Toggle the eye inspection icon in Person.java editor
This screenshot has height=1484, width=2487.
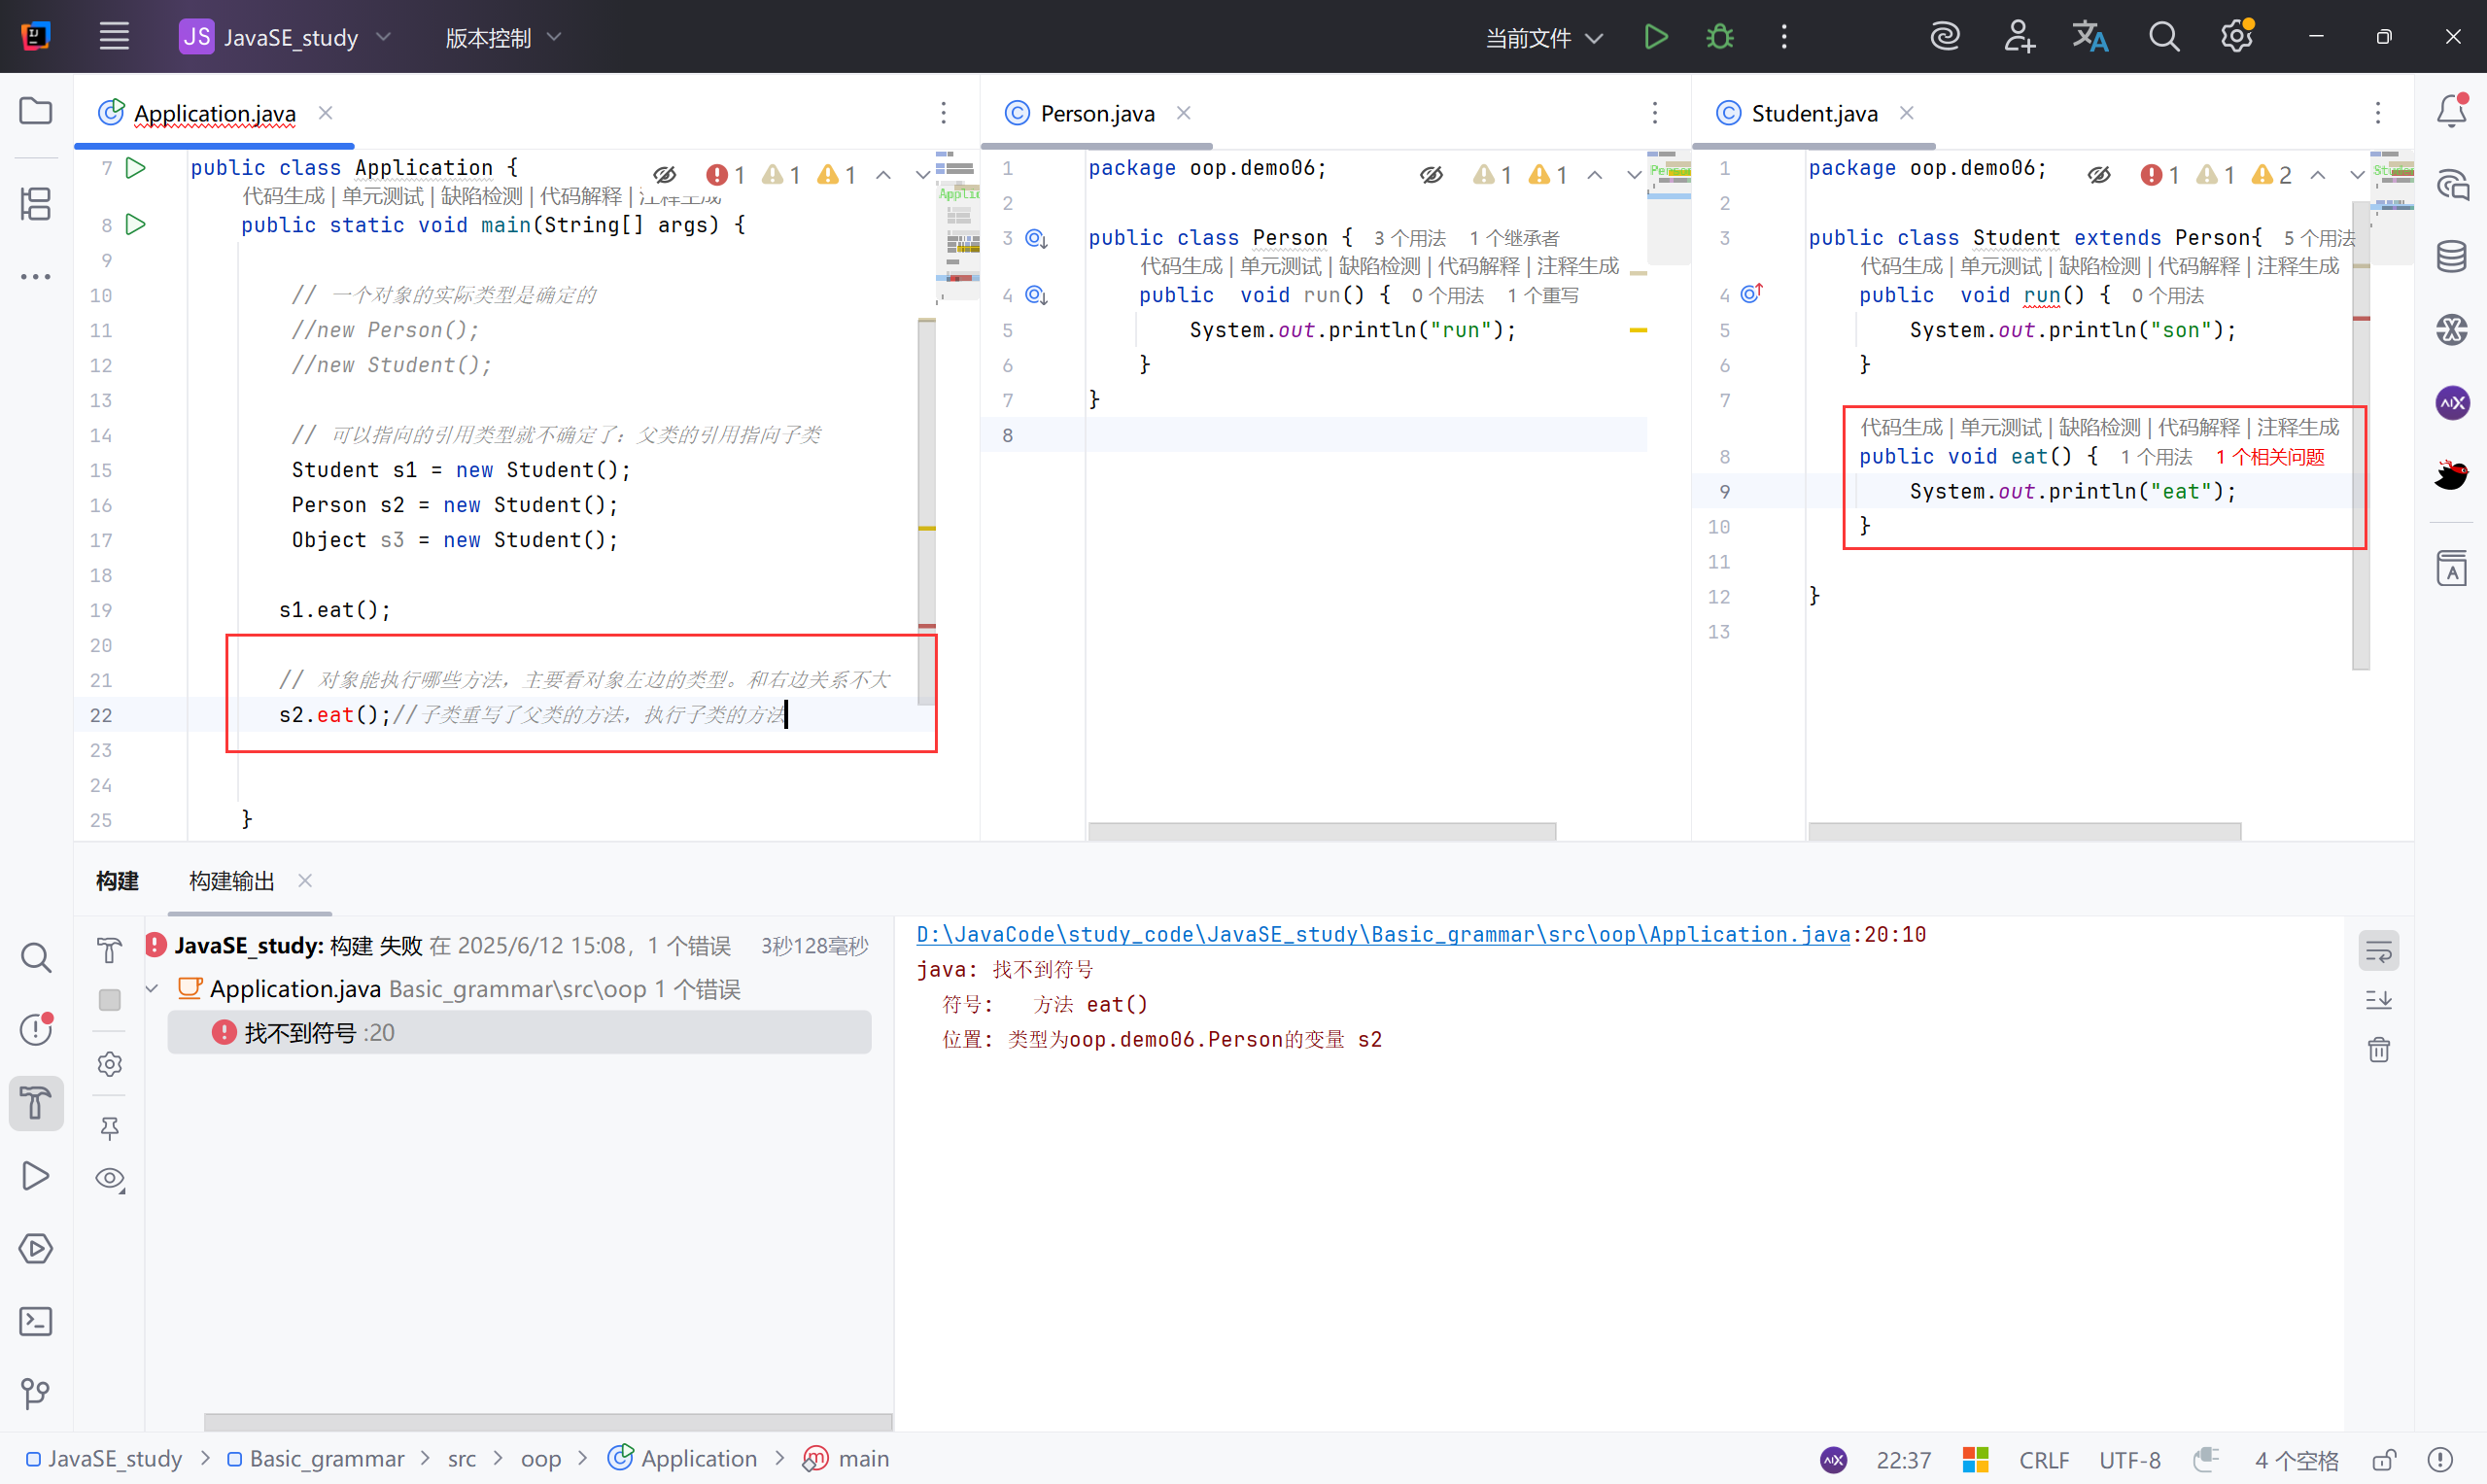(1431, 175)
